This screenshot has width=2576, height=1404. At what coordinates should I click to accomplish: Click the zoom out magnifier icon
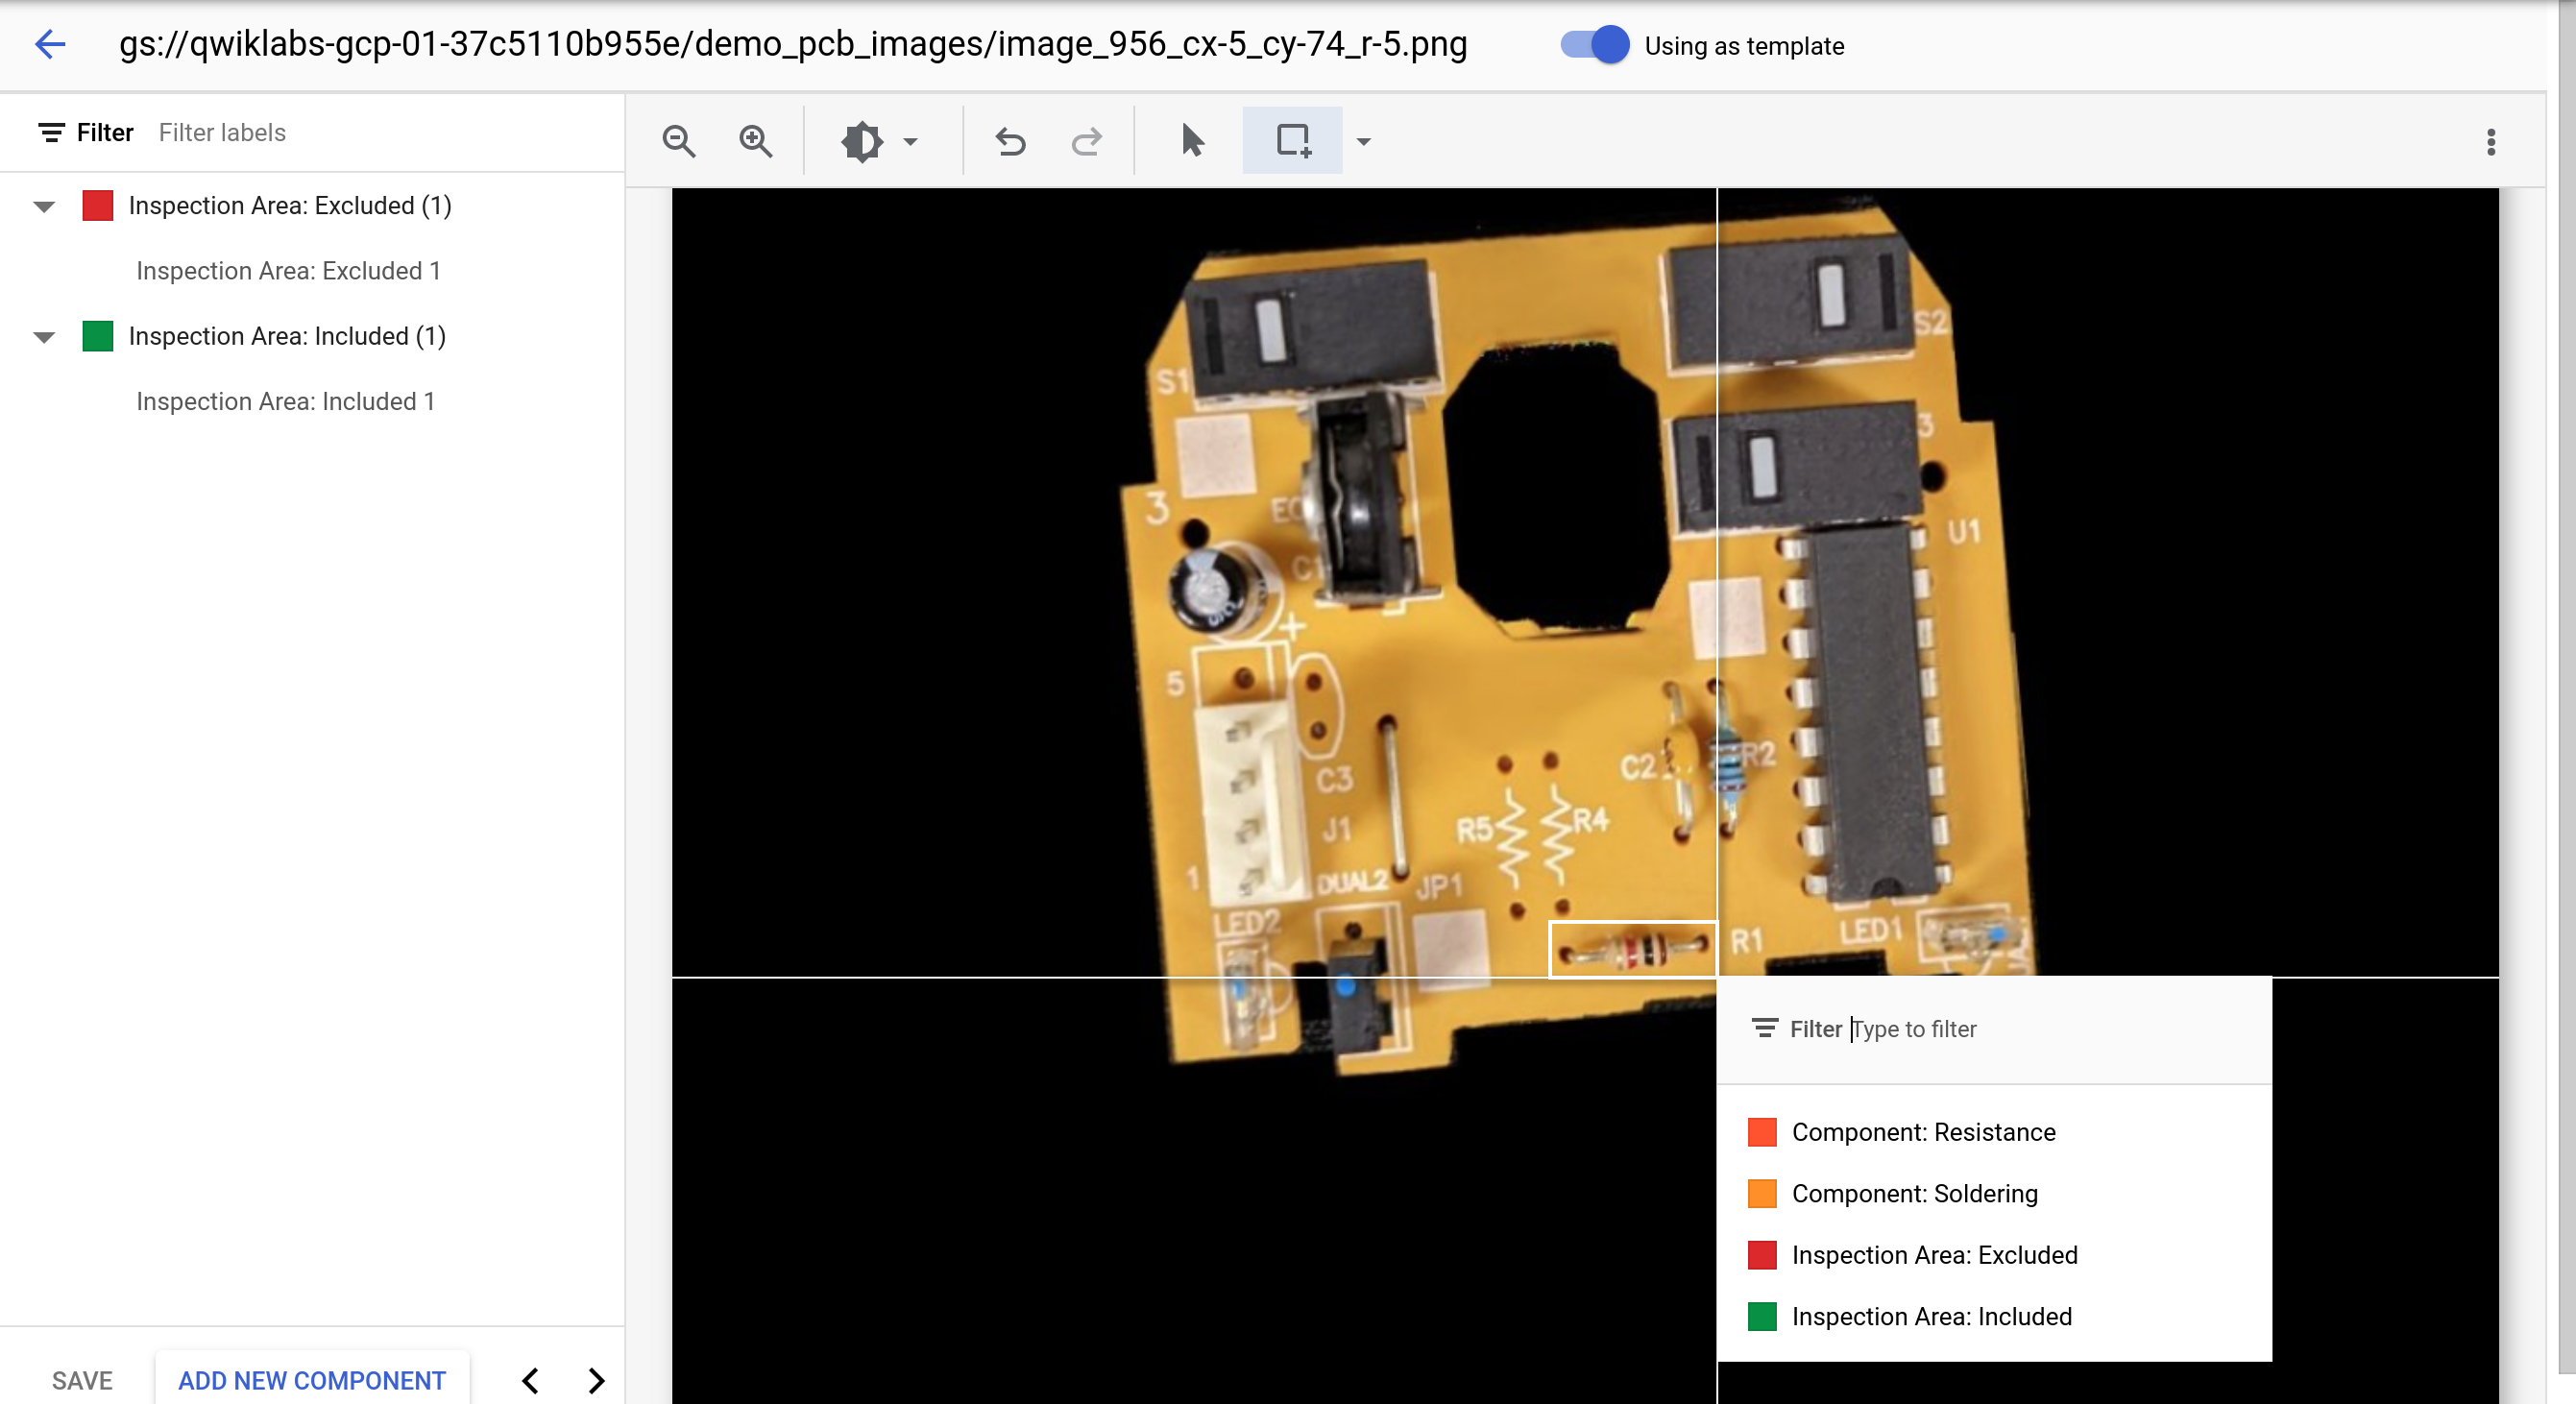point(676,140)
